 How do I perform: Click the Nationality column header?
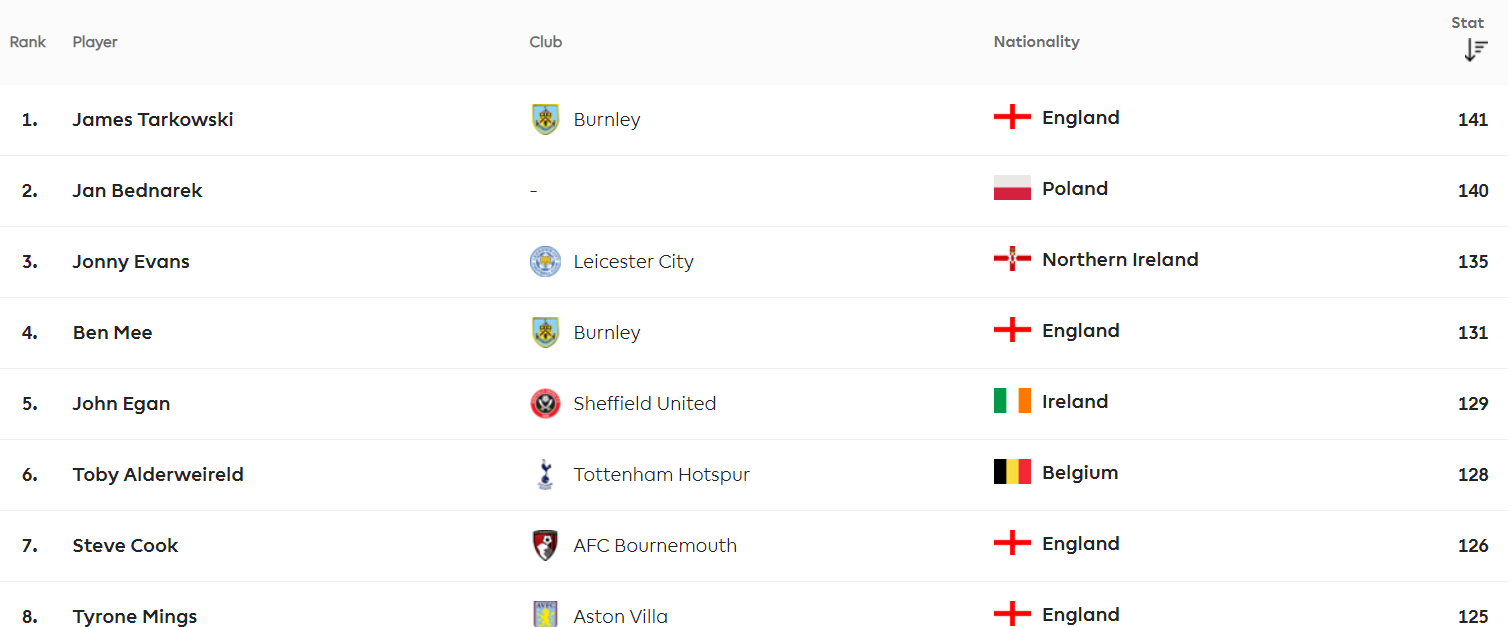pyautogui.click(x=1036, y=42)
